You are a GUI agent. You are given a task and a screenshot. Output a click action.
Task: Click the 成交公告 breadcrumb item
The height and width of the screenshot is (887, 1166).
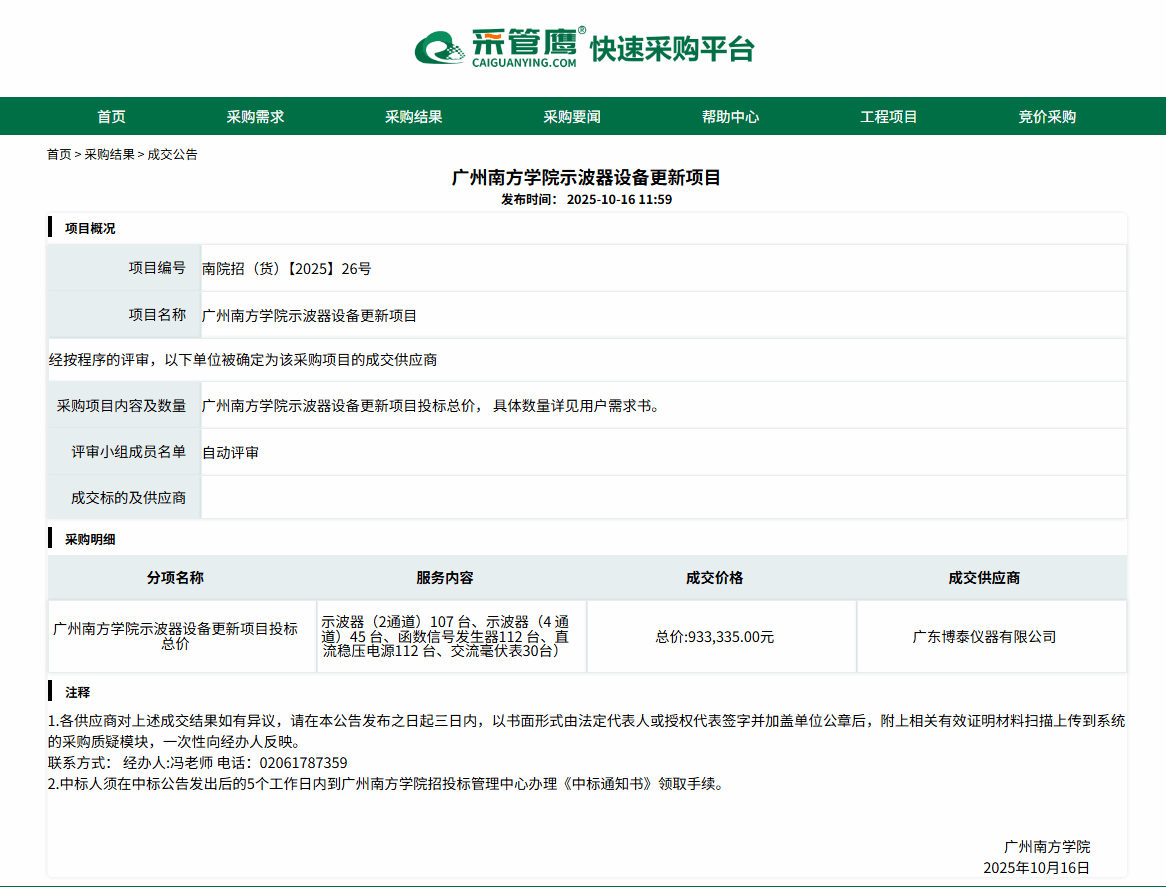click(173, 155)
